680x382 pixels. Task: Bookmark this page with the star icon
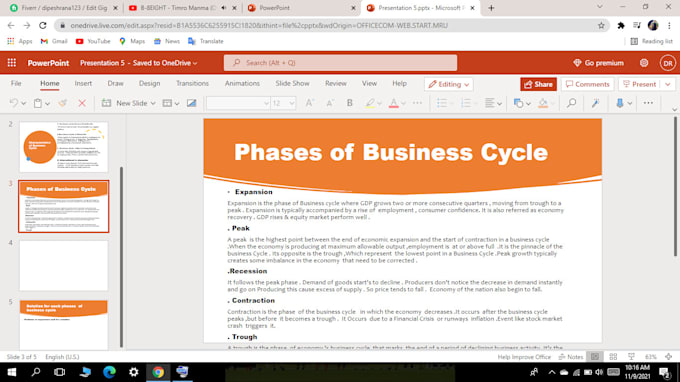[x=601, y=26]
